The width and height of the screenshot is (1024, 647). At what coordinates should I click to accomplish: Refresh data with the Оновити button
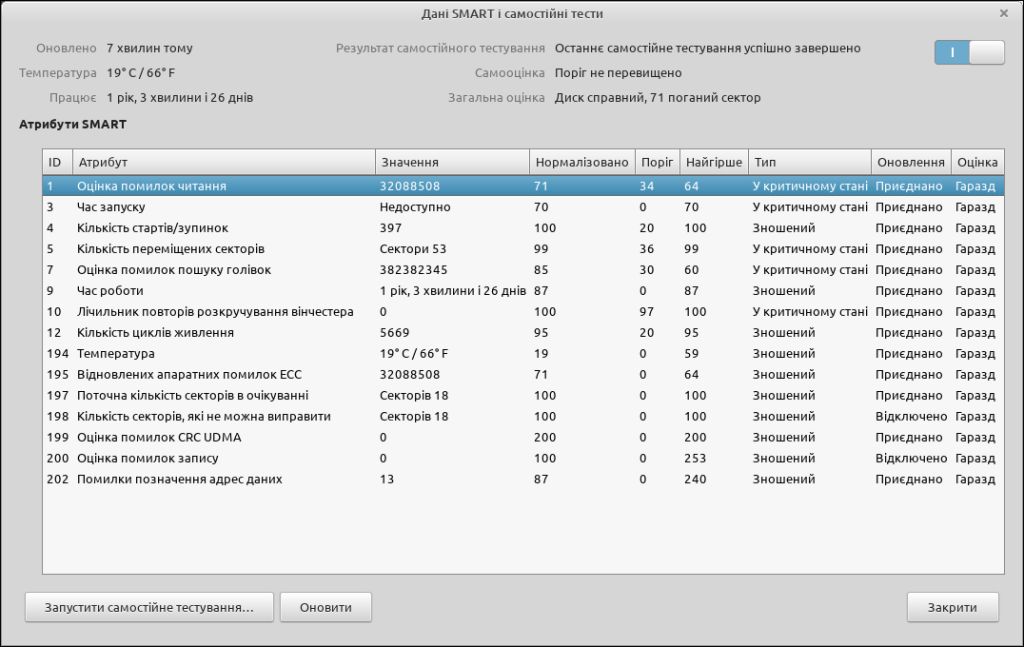pos(326,607)
